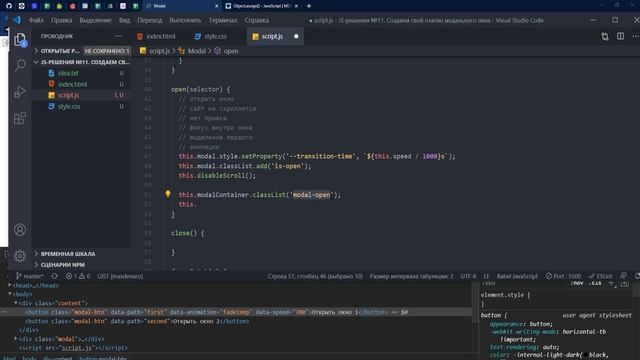The image size is (640, 360).
Task: Open style.css in the explorer
Action: point(69,106)
